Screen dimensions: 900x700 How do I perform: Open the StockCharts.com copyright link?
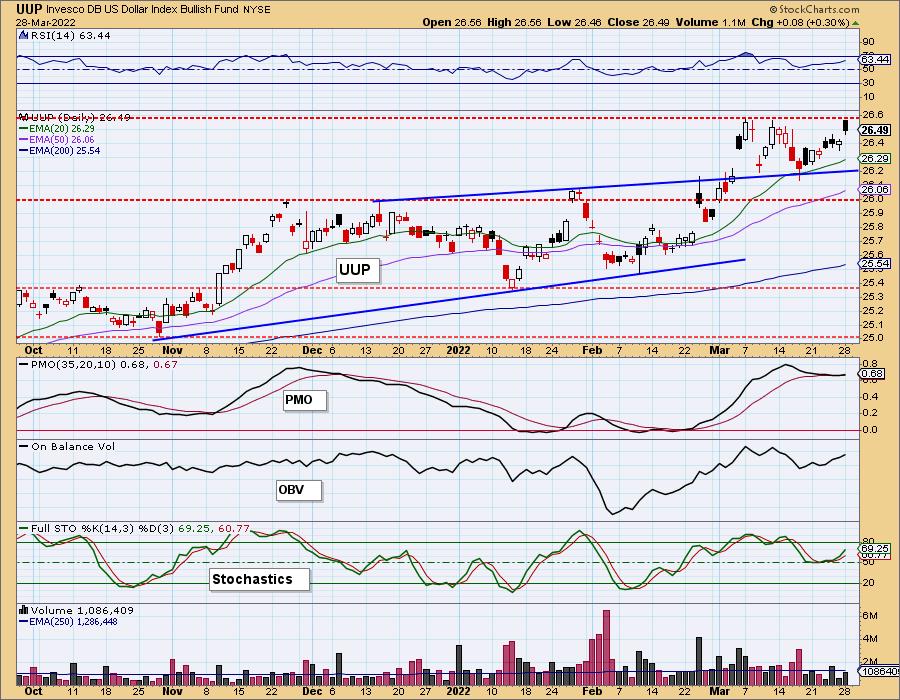click(x=814, y=9)
